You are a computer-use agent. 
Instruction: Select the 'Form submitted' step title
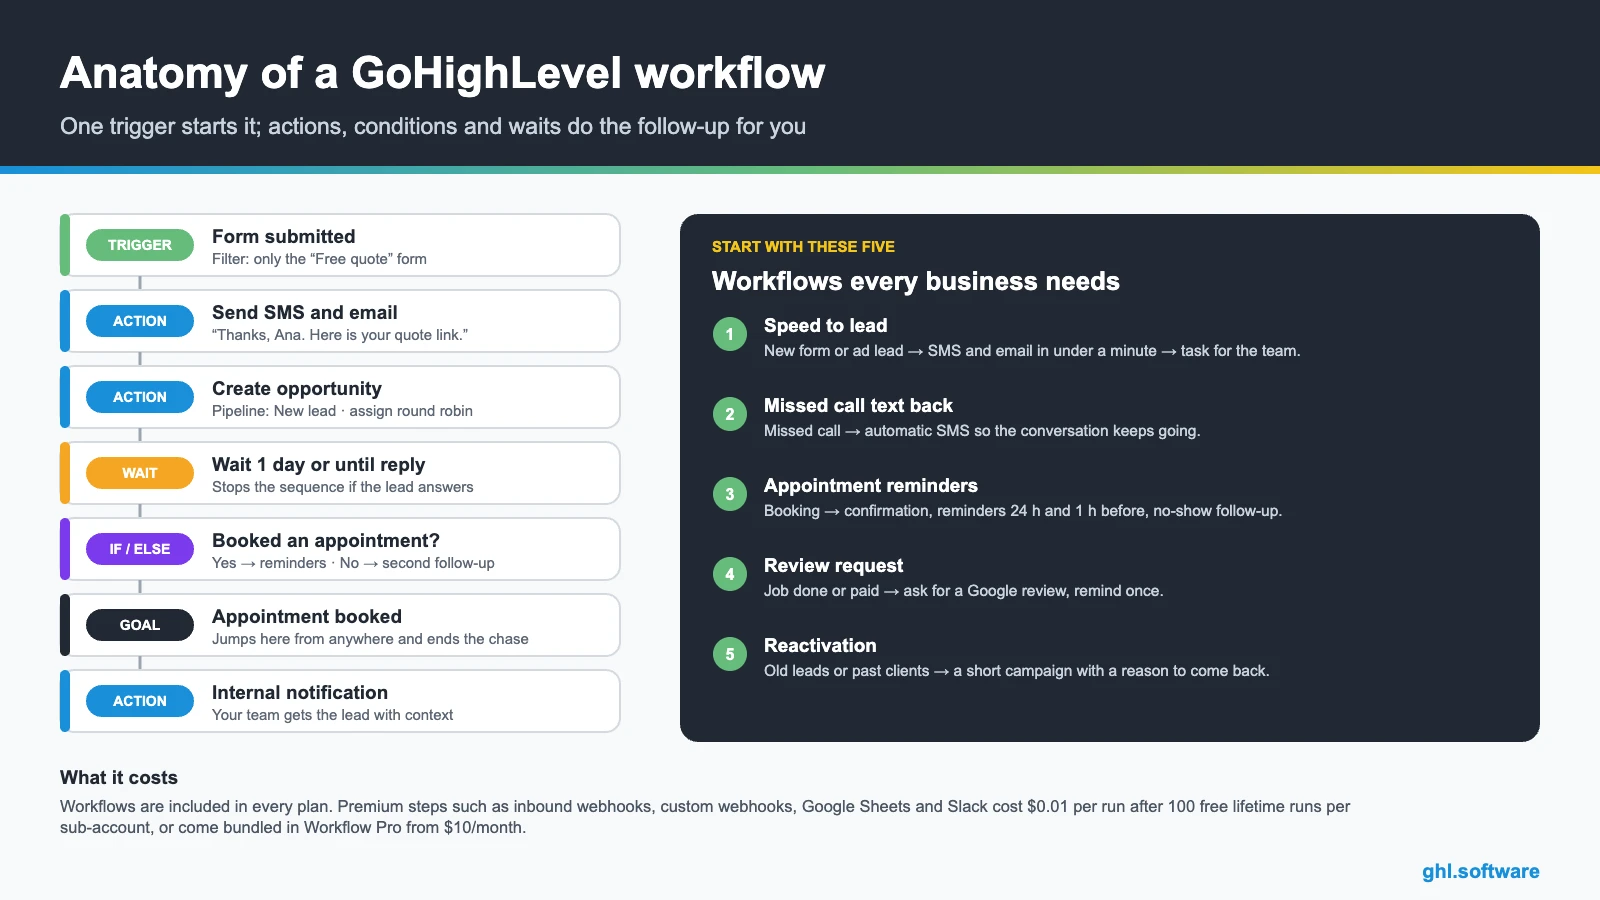click(x=284, y=237)
